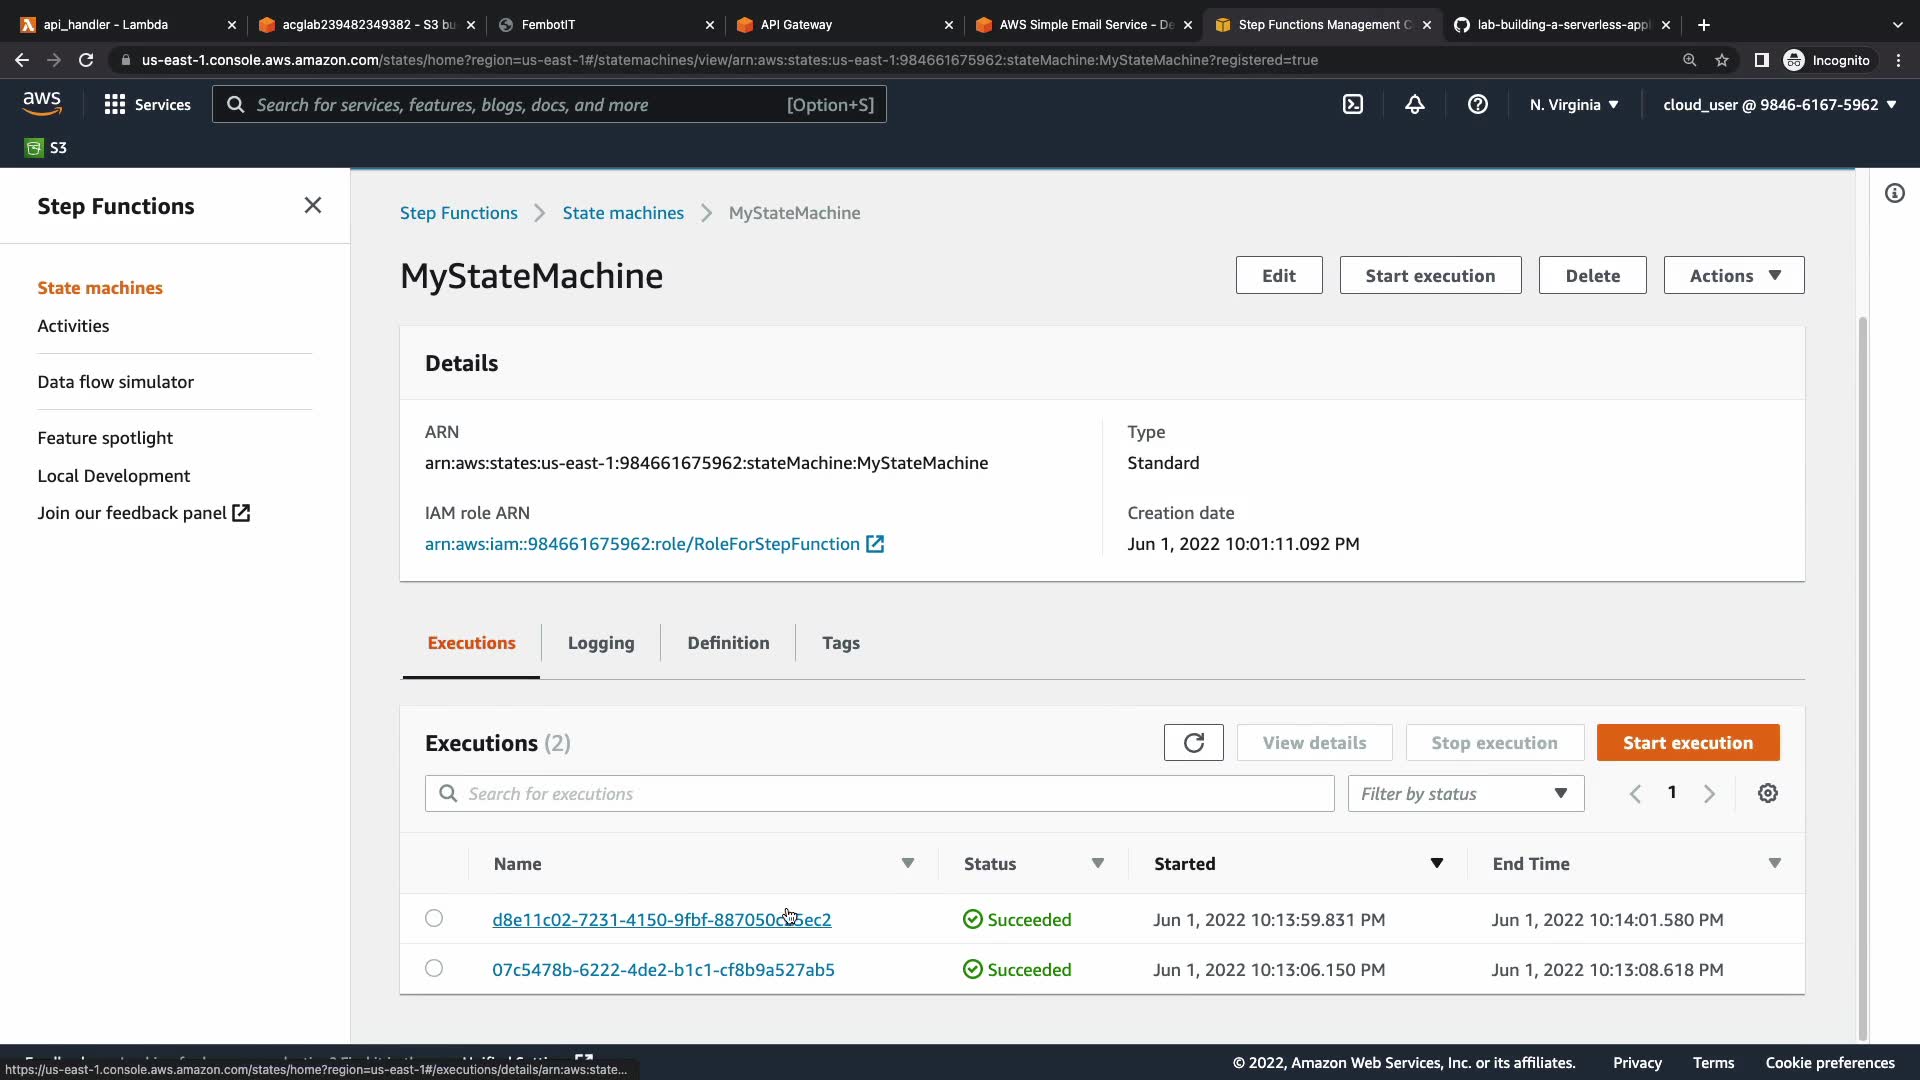Open the AWS CloudShell icon
Screen dimensions: 1920x1080
tap(1352, 104)
